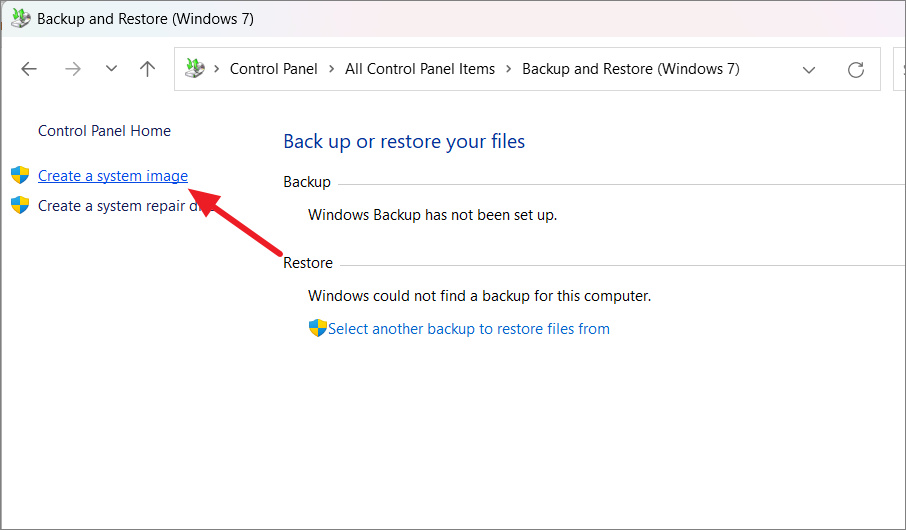Viewport: 906px width, 530px height.
Task: Click Windows could not find a backup text
Action: point(480,296)
